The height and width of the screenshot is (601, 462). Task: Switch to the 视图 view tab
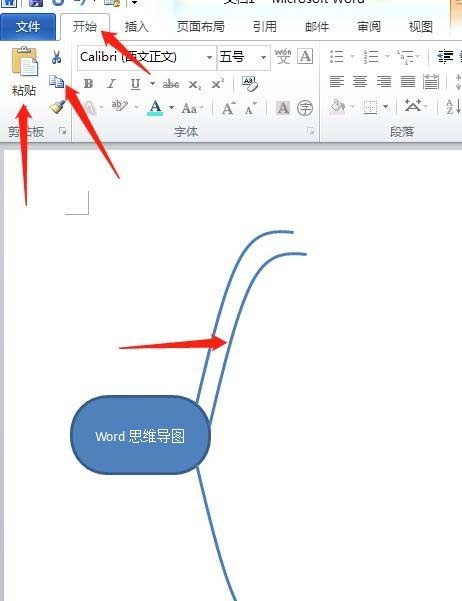(421, 27)
